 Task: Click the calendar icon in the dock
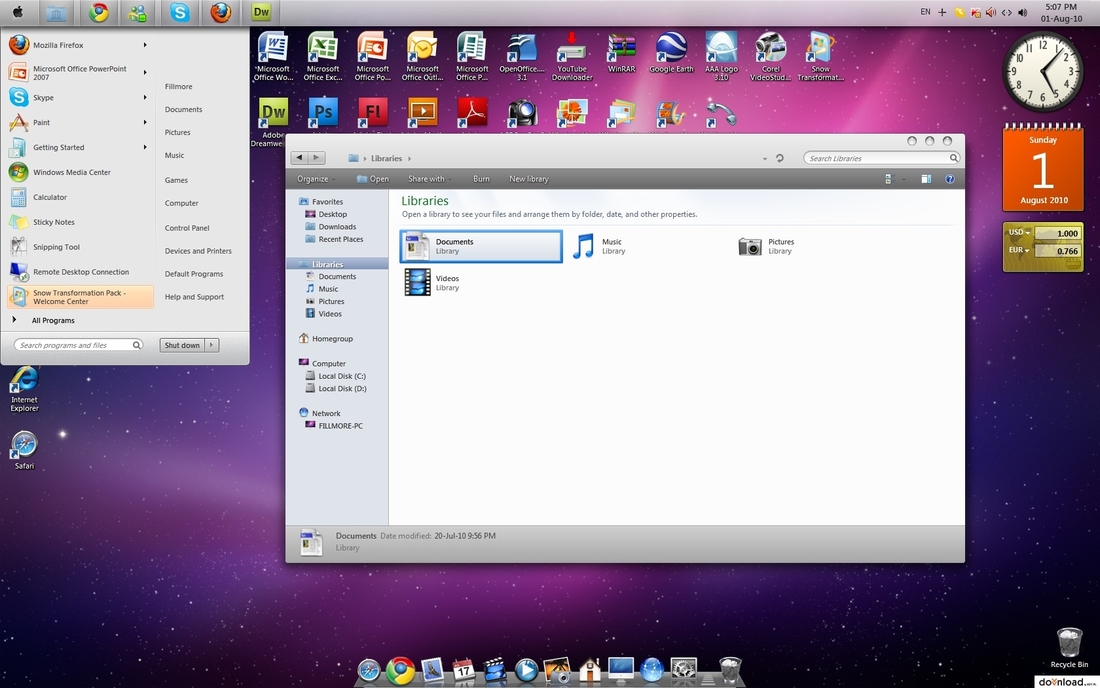click(463, 670)
